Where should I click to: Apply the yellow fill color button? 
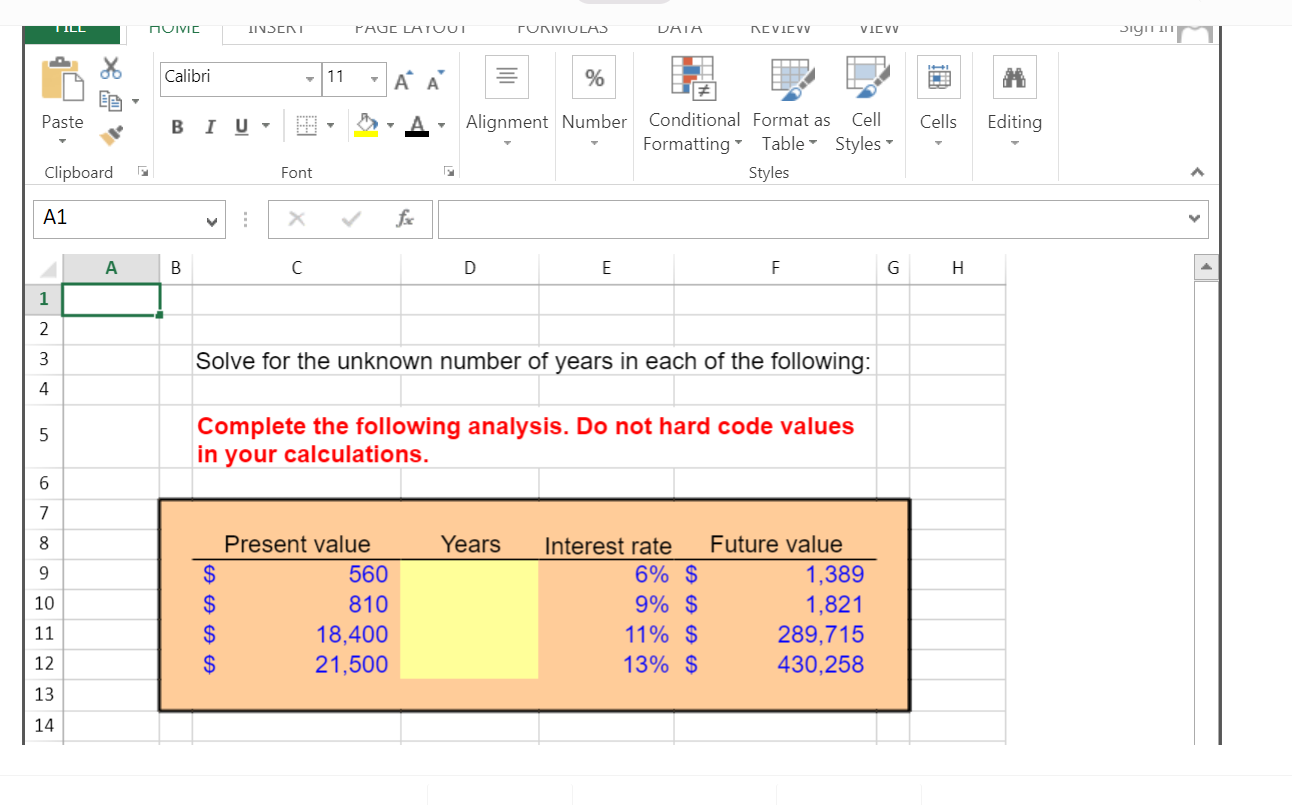tap(365, 127)
